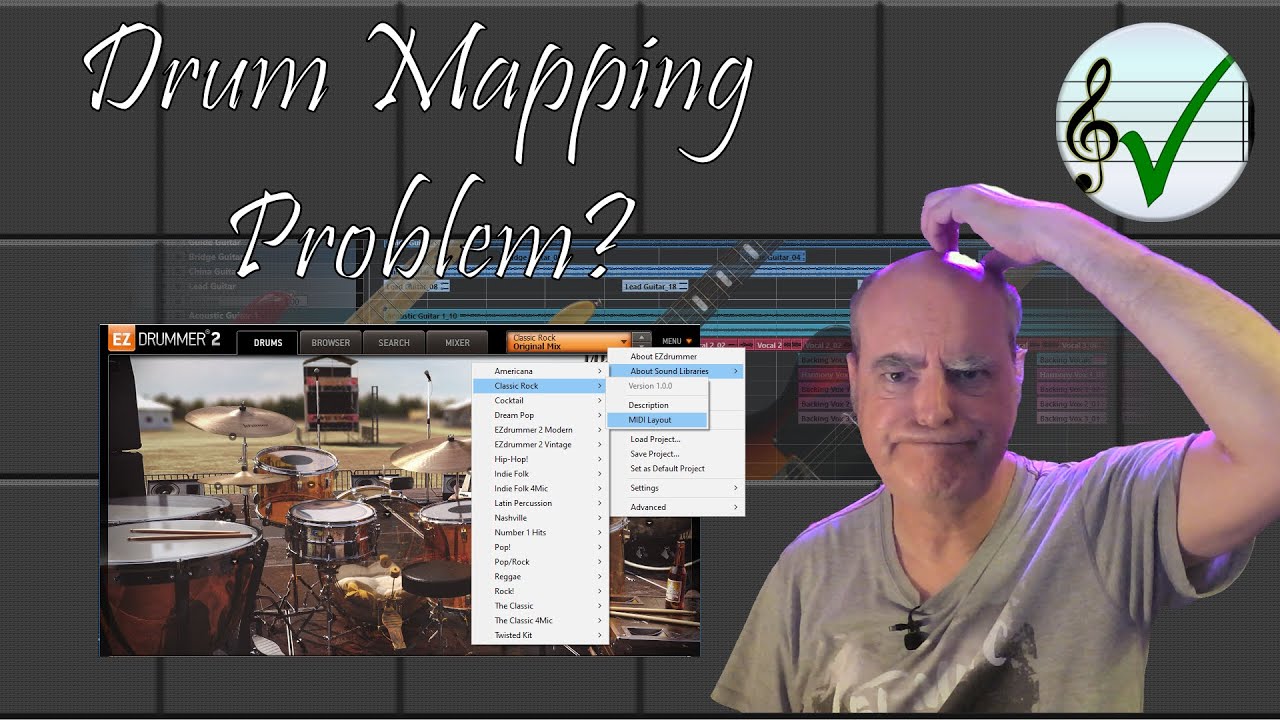Select Description in the library submenu
This screenshot has height=720, width=1280.
[x=656, y=405]
